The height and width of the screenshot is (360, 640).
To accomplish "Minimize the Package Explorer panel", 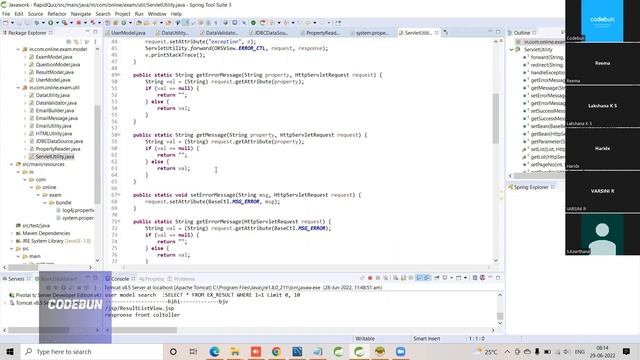I will coord(87,31).
